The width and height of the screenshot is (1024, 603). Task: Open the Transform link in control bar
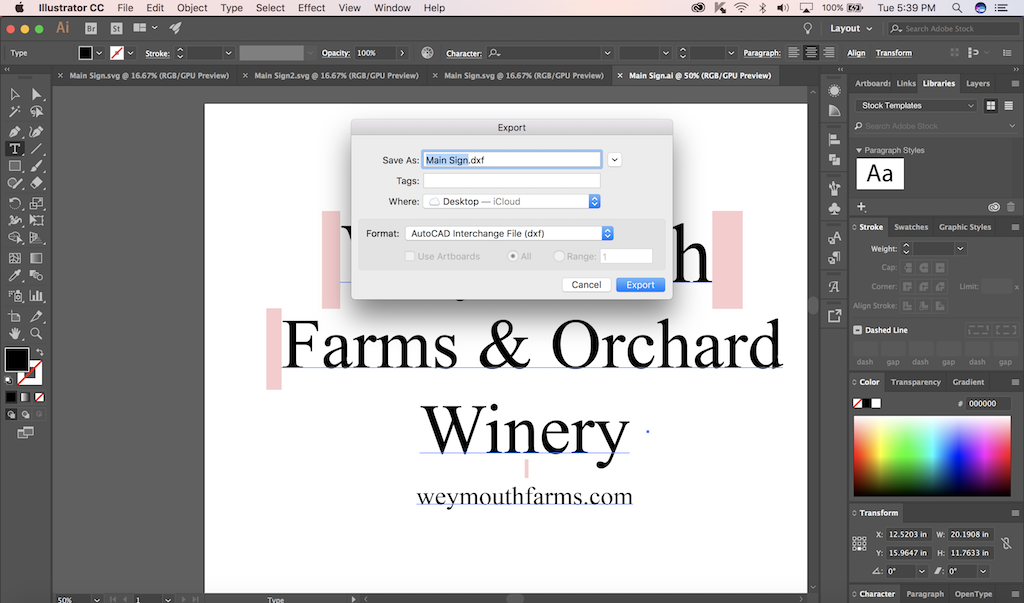893,53
